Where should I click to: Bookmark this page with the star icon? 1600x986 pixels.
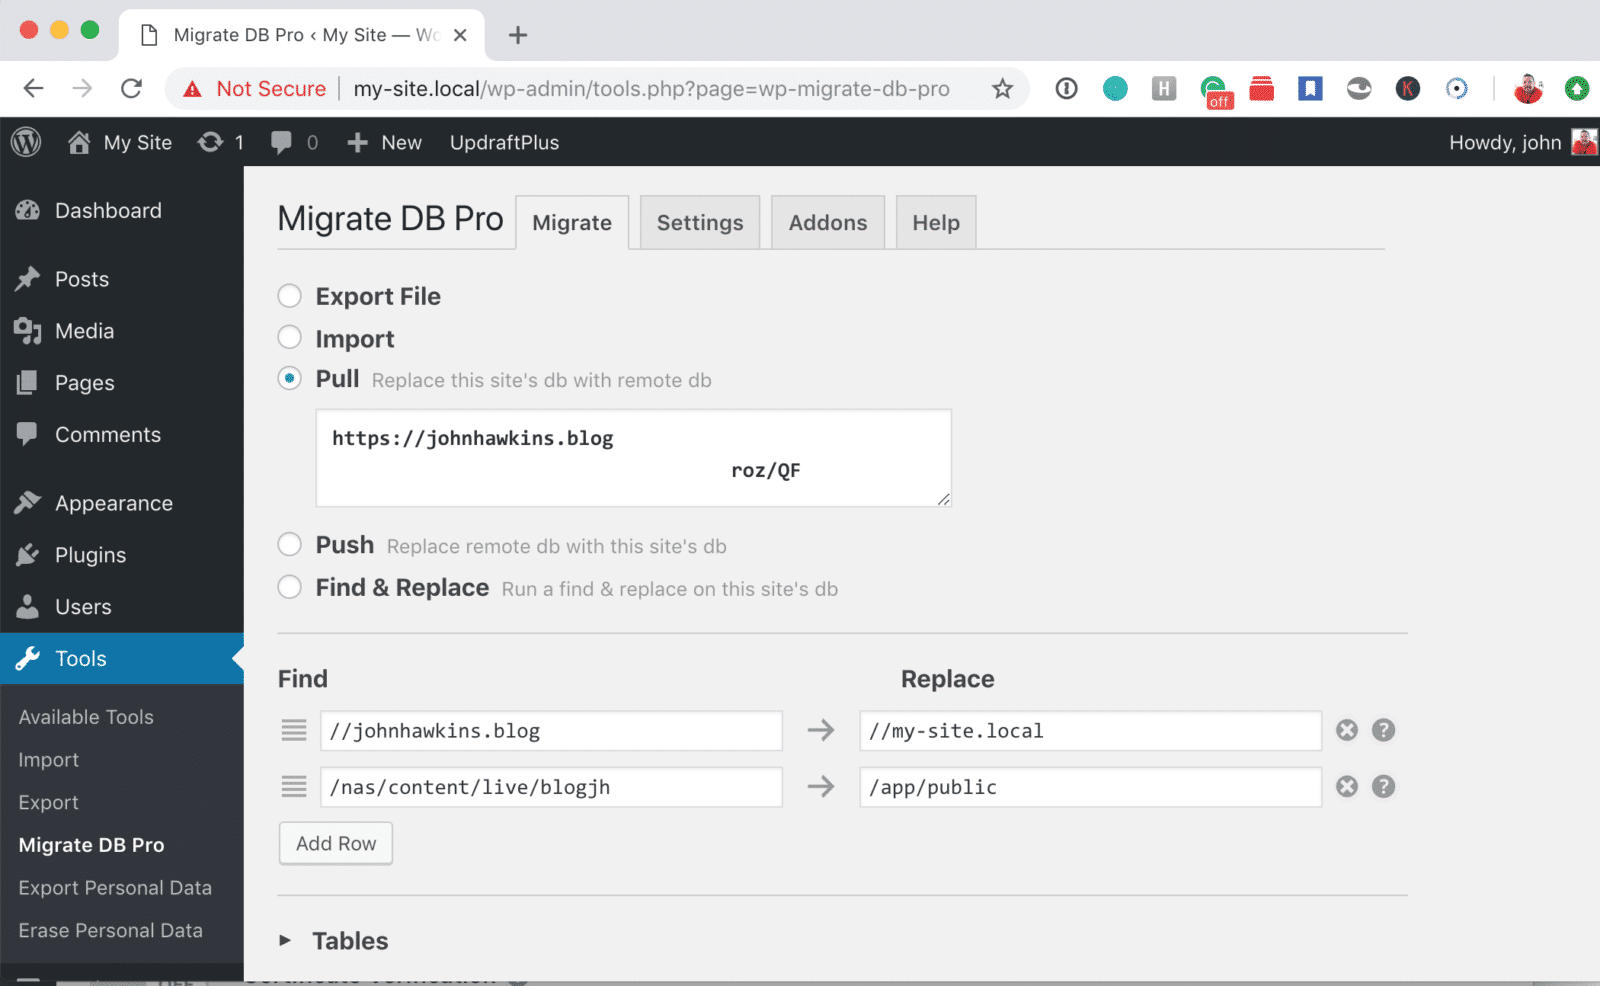1002,89
